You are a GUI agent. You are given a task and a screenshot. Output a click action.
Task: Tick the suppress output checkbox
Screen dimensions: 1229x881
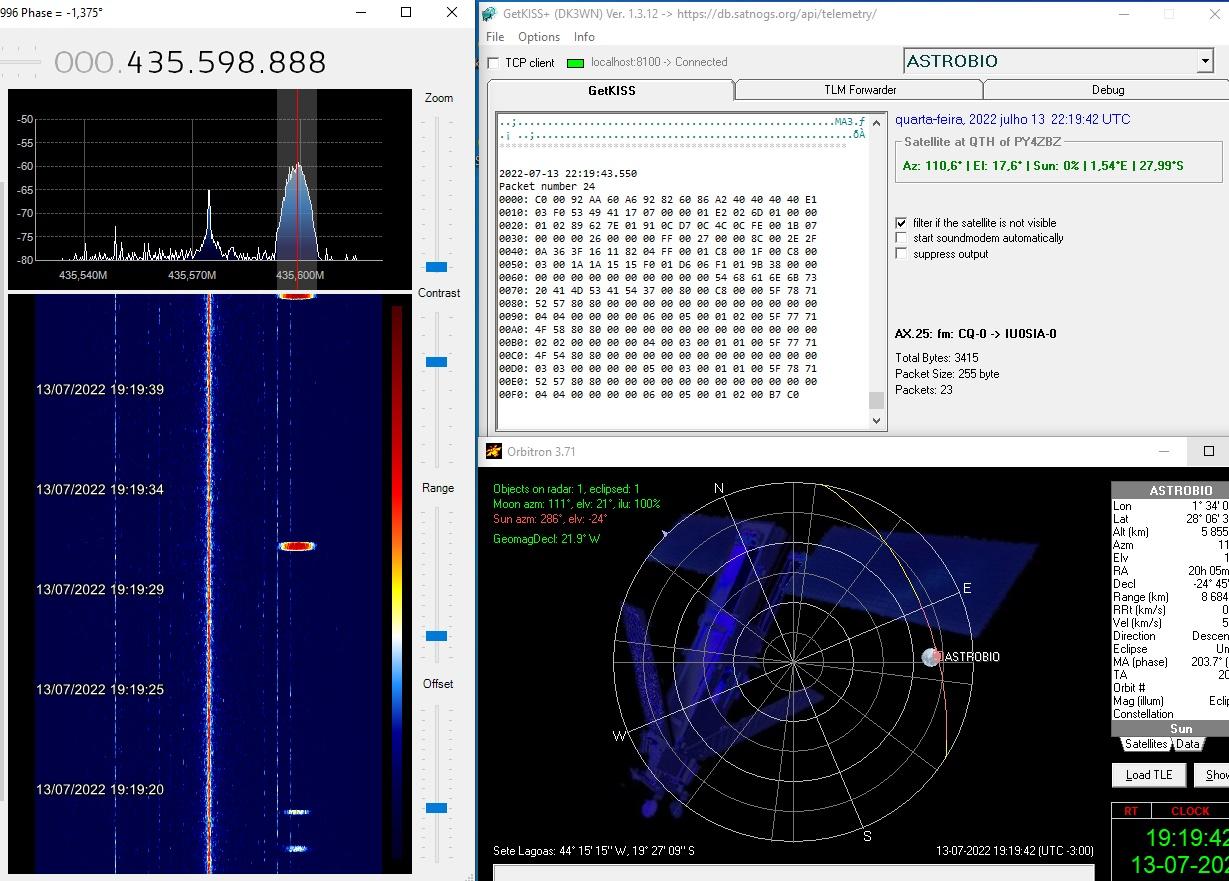tap(901, 254)
